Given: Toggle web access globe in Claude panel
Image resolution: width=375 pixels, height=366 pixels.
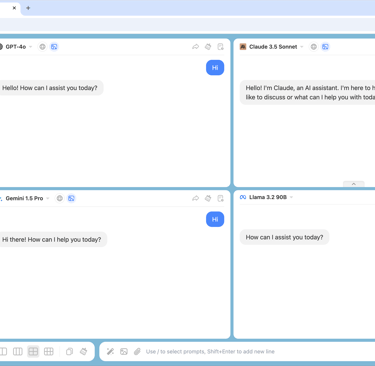Looking at the screenshot, I should point(314,47).
